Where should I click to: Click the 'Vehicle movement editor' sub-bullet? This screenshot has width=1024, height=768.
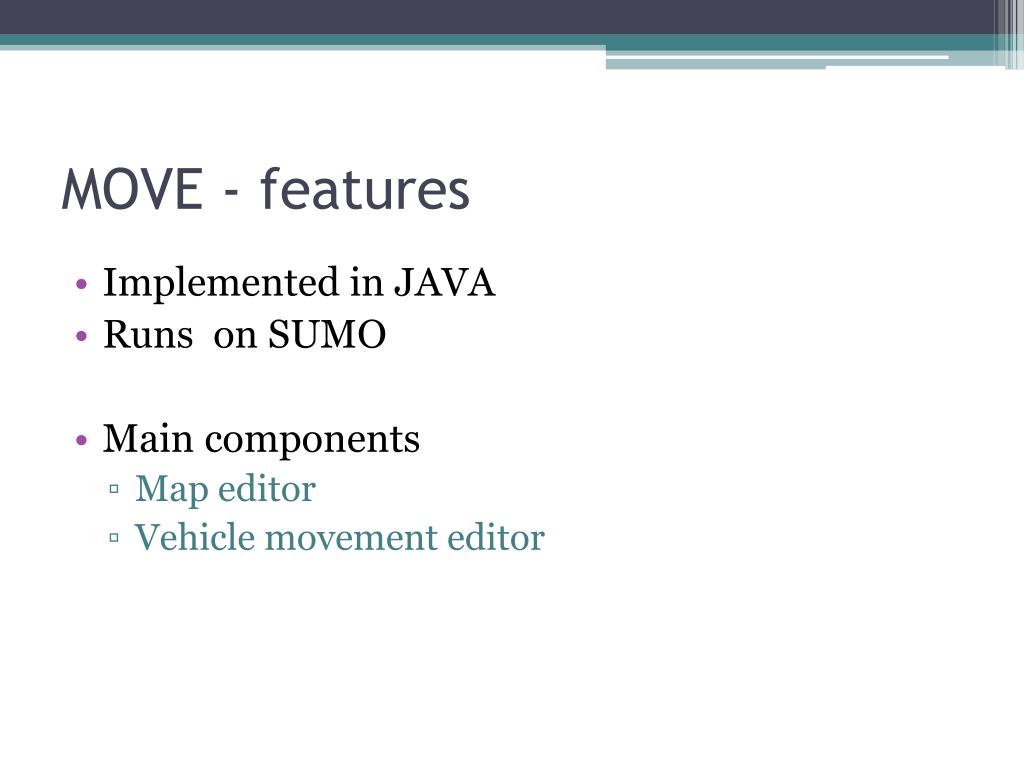tap(340, 537)
